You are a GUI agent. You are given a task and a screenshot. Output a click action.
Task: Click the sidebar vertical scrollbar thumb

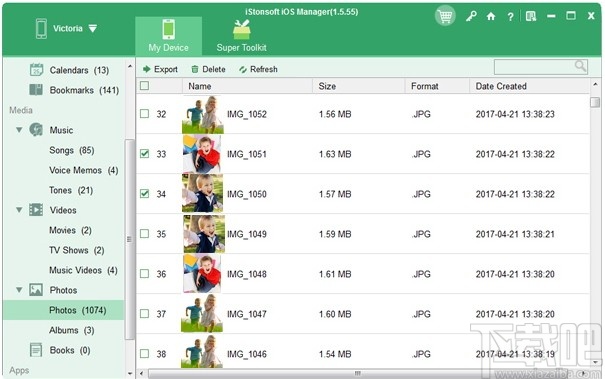130,239
